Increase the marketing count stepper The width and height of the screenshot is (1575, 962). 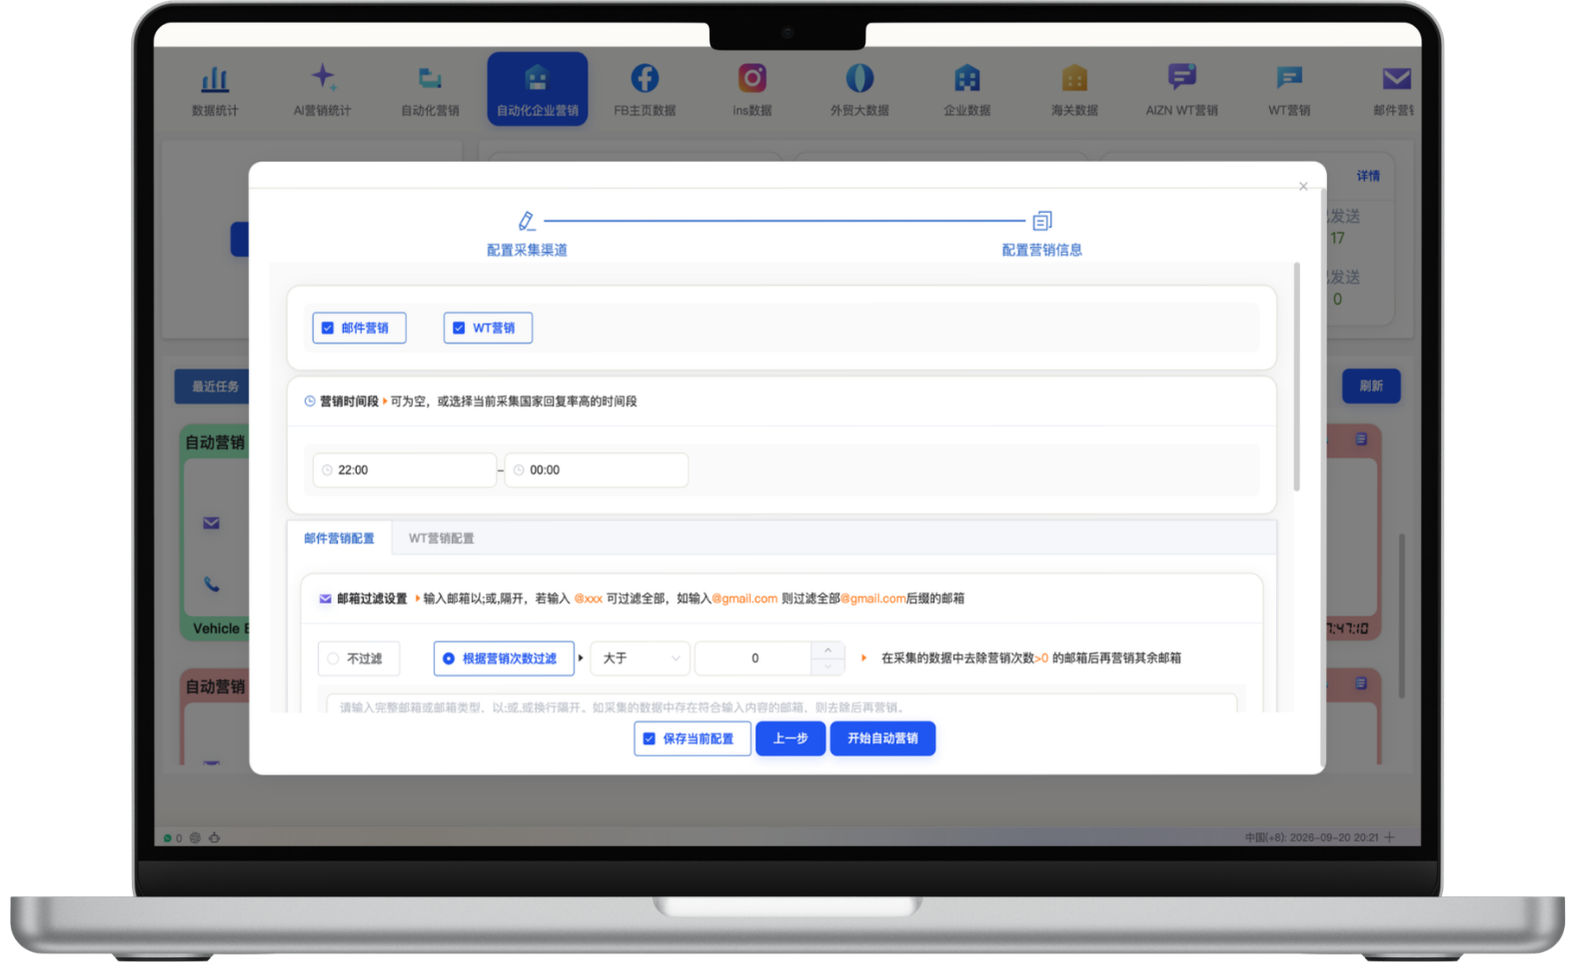[828, 650]
